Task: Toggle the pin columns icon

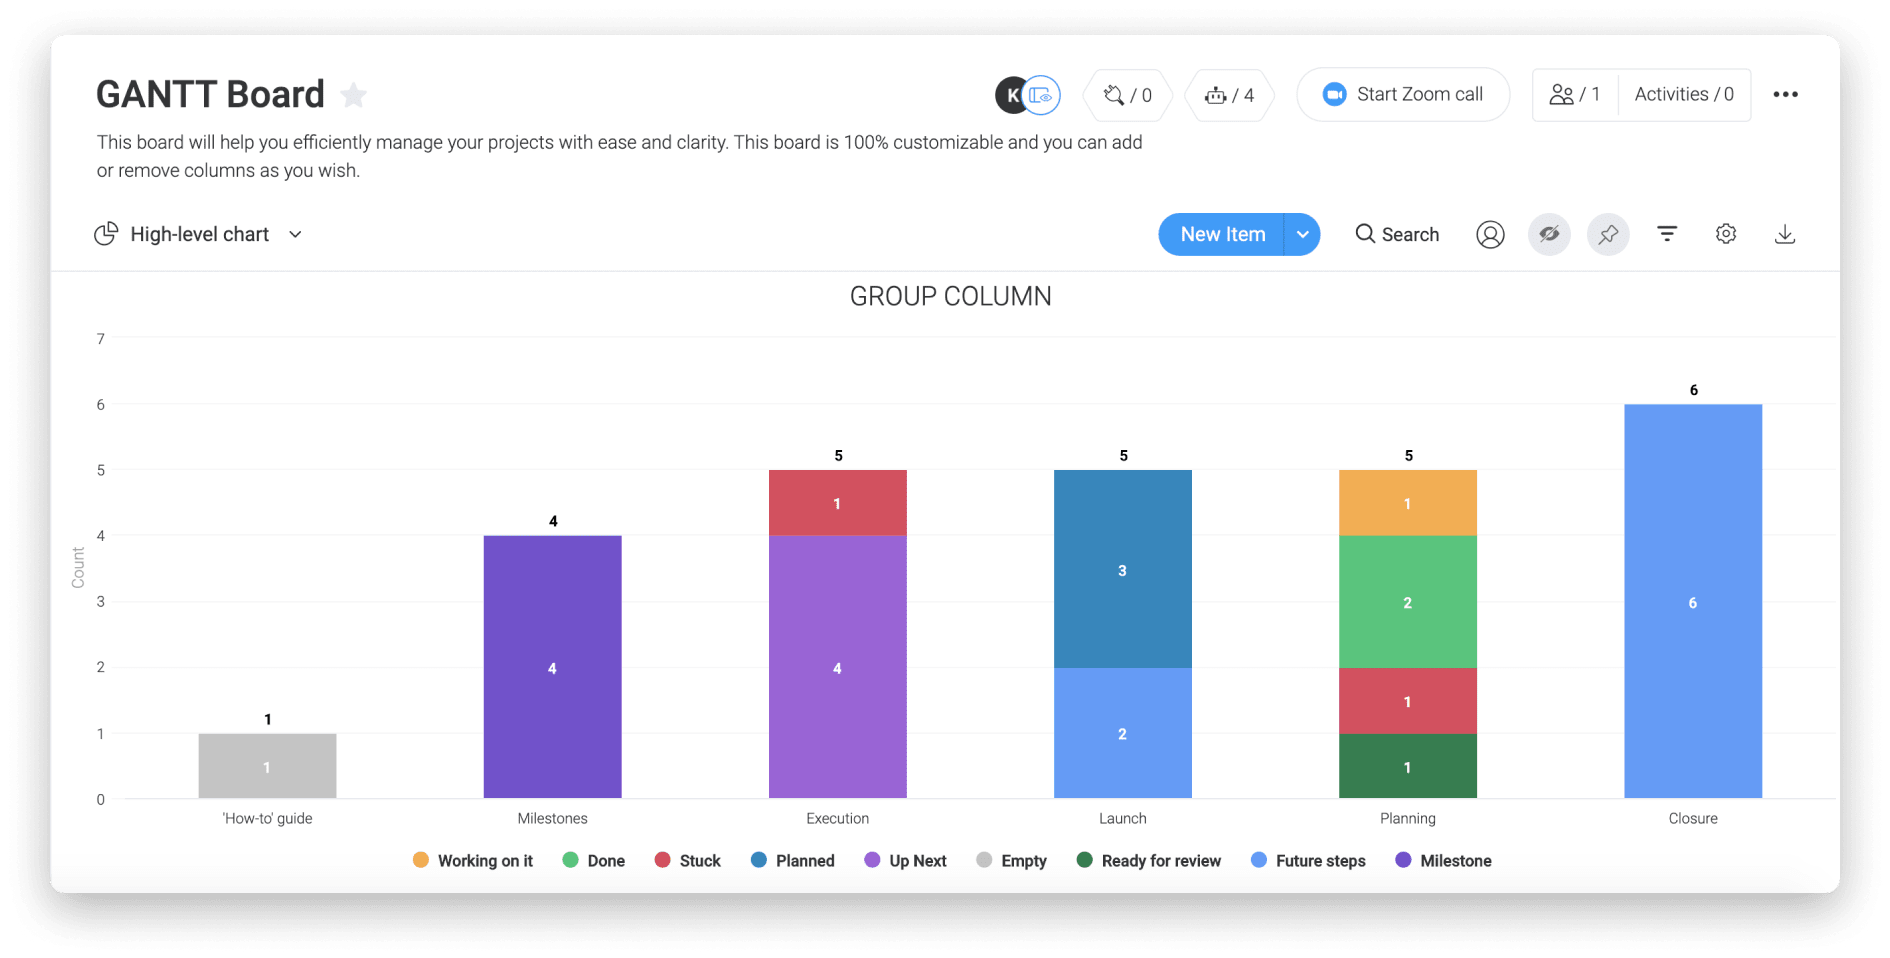Action: pyautogui.click(x=1608, y=234)
